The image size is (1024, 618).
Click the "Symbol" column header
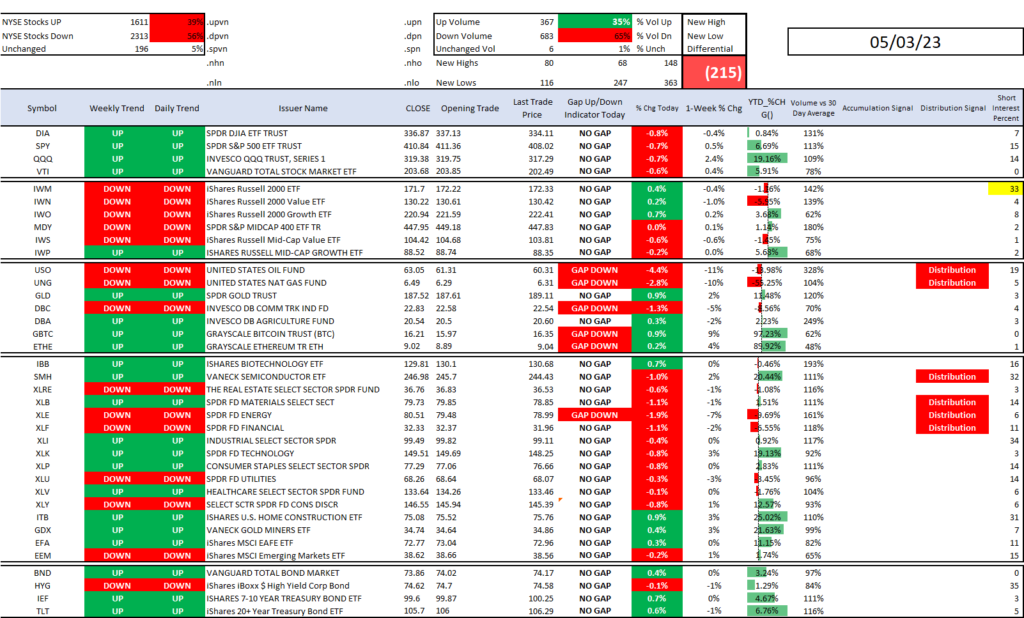42,108
